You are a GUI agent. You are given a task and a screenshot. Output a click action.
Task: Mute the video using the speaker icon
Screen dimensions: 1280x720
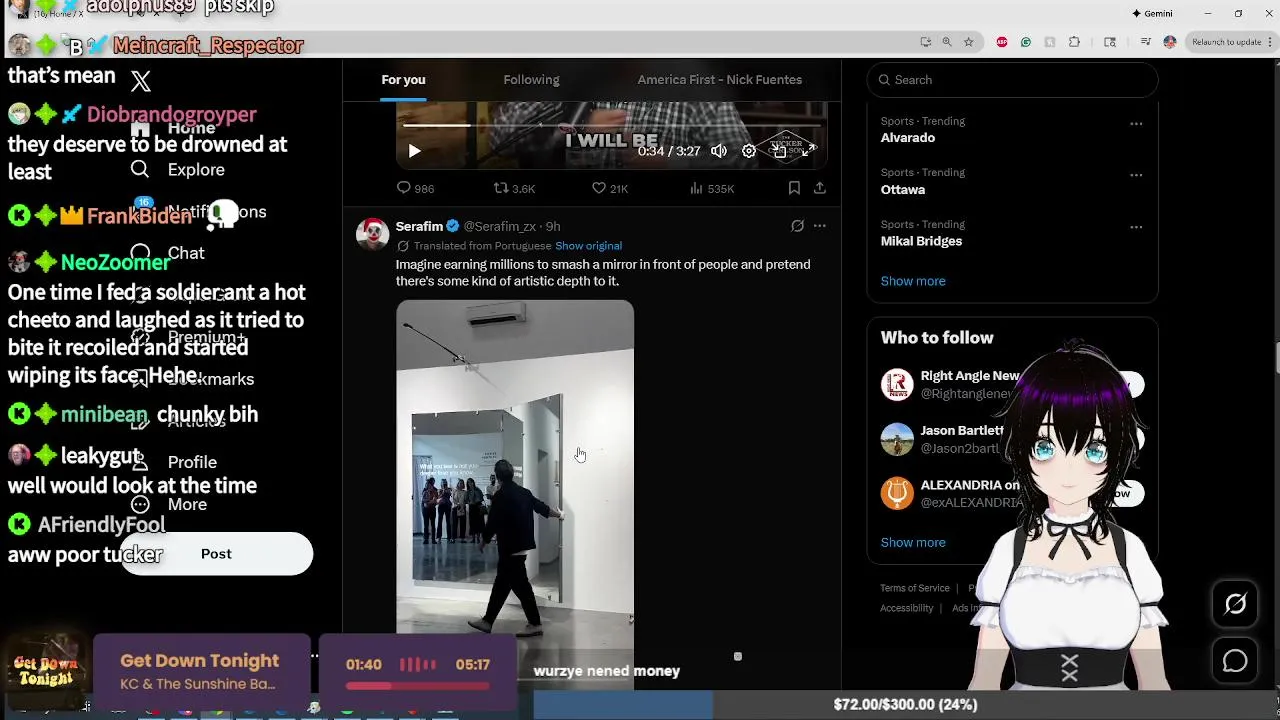tap(719, 151)
